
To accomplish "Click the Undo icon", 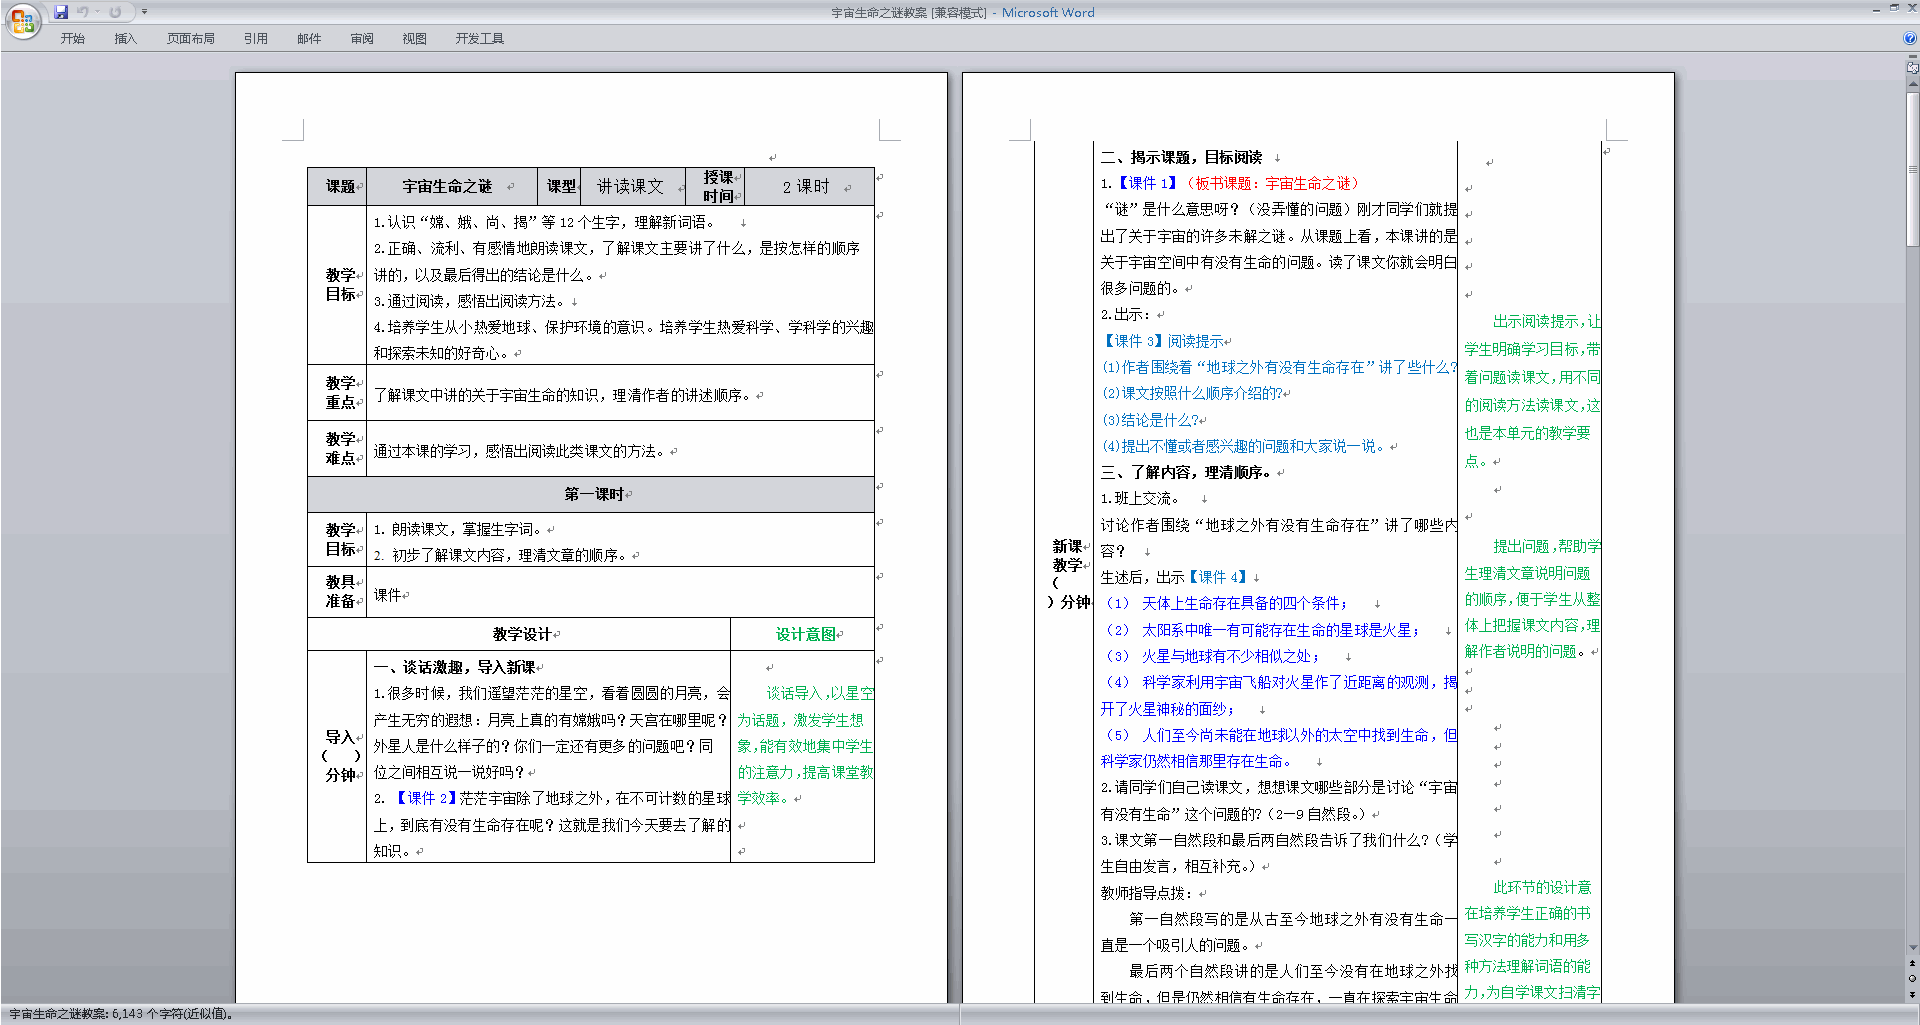I will [83, 12].
